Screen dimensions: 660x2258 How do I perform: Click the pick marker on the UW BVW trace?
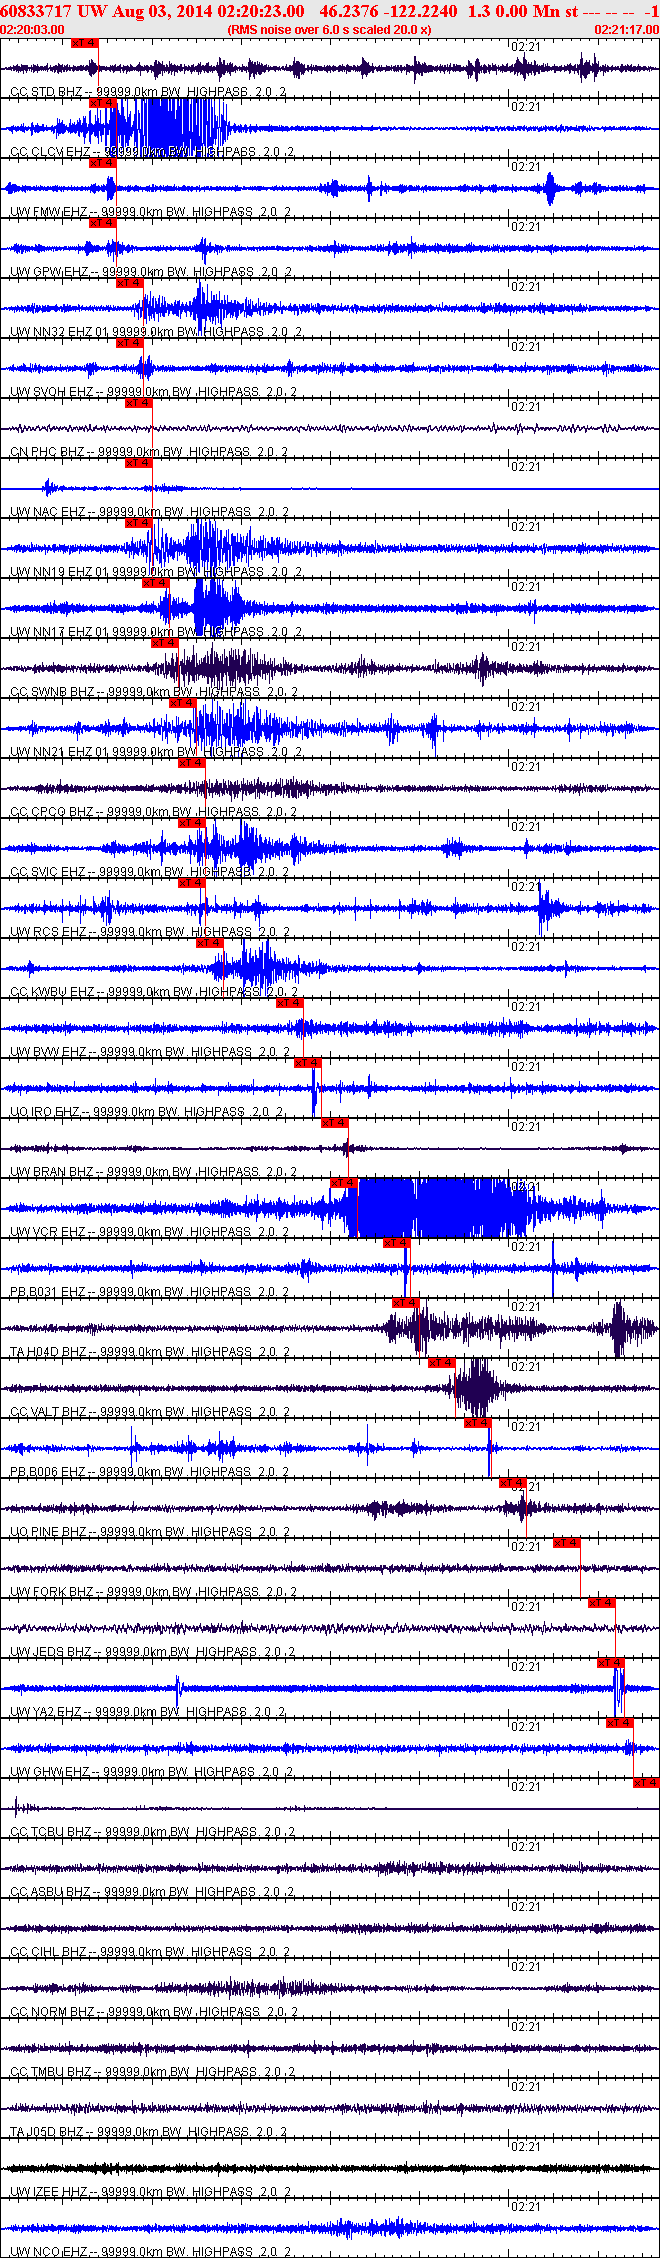pyautogui.click(x=290, y=1003)
